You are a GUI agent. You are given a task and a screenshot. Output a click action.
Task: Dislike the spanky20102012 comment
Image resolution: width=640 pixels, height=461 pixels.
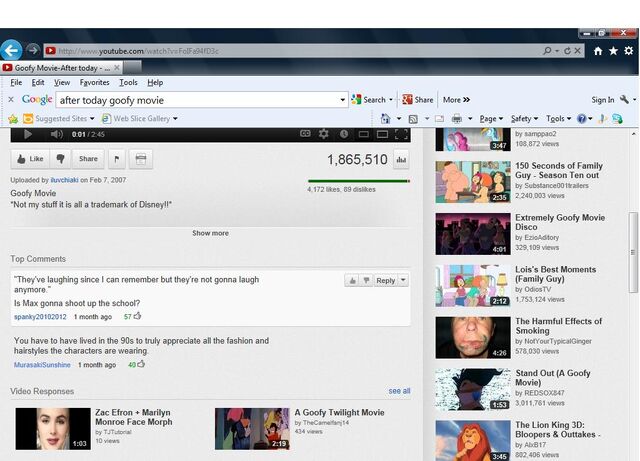[x=367, y=281]
